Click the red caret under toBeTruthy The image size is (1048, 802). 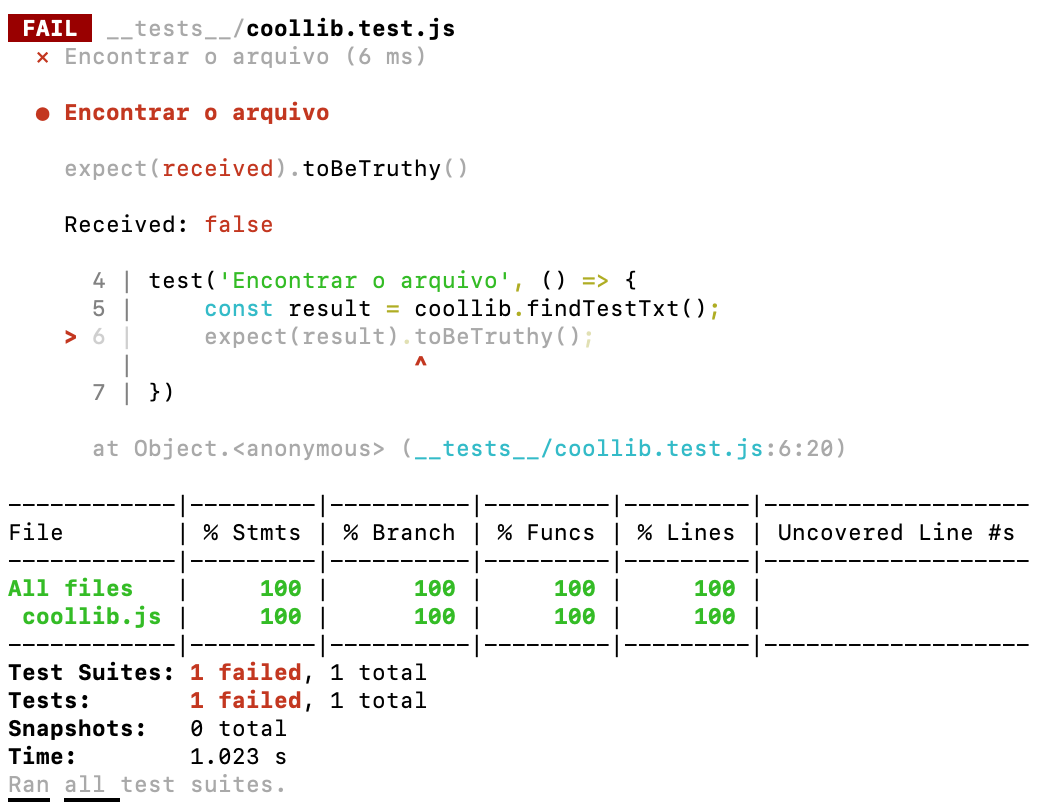(x=420, y=364)
